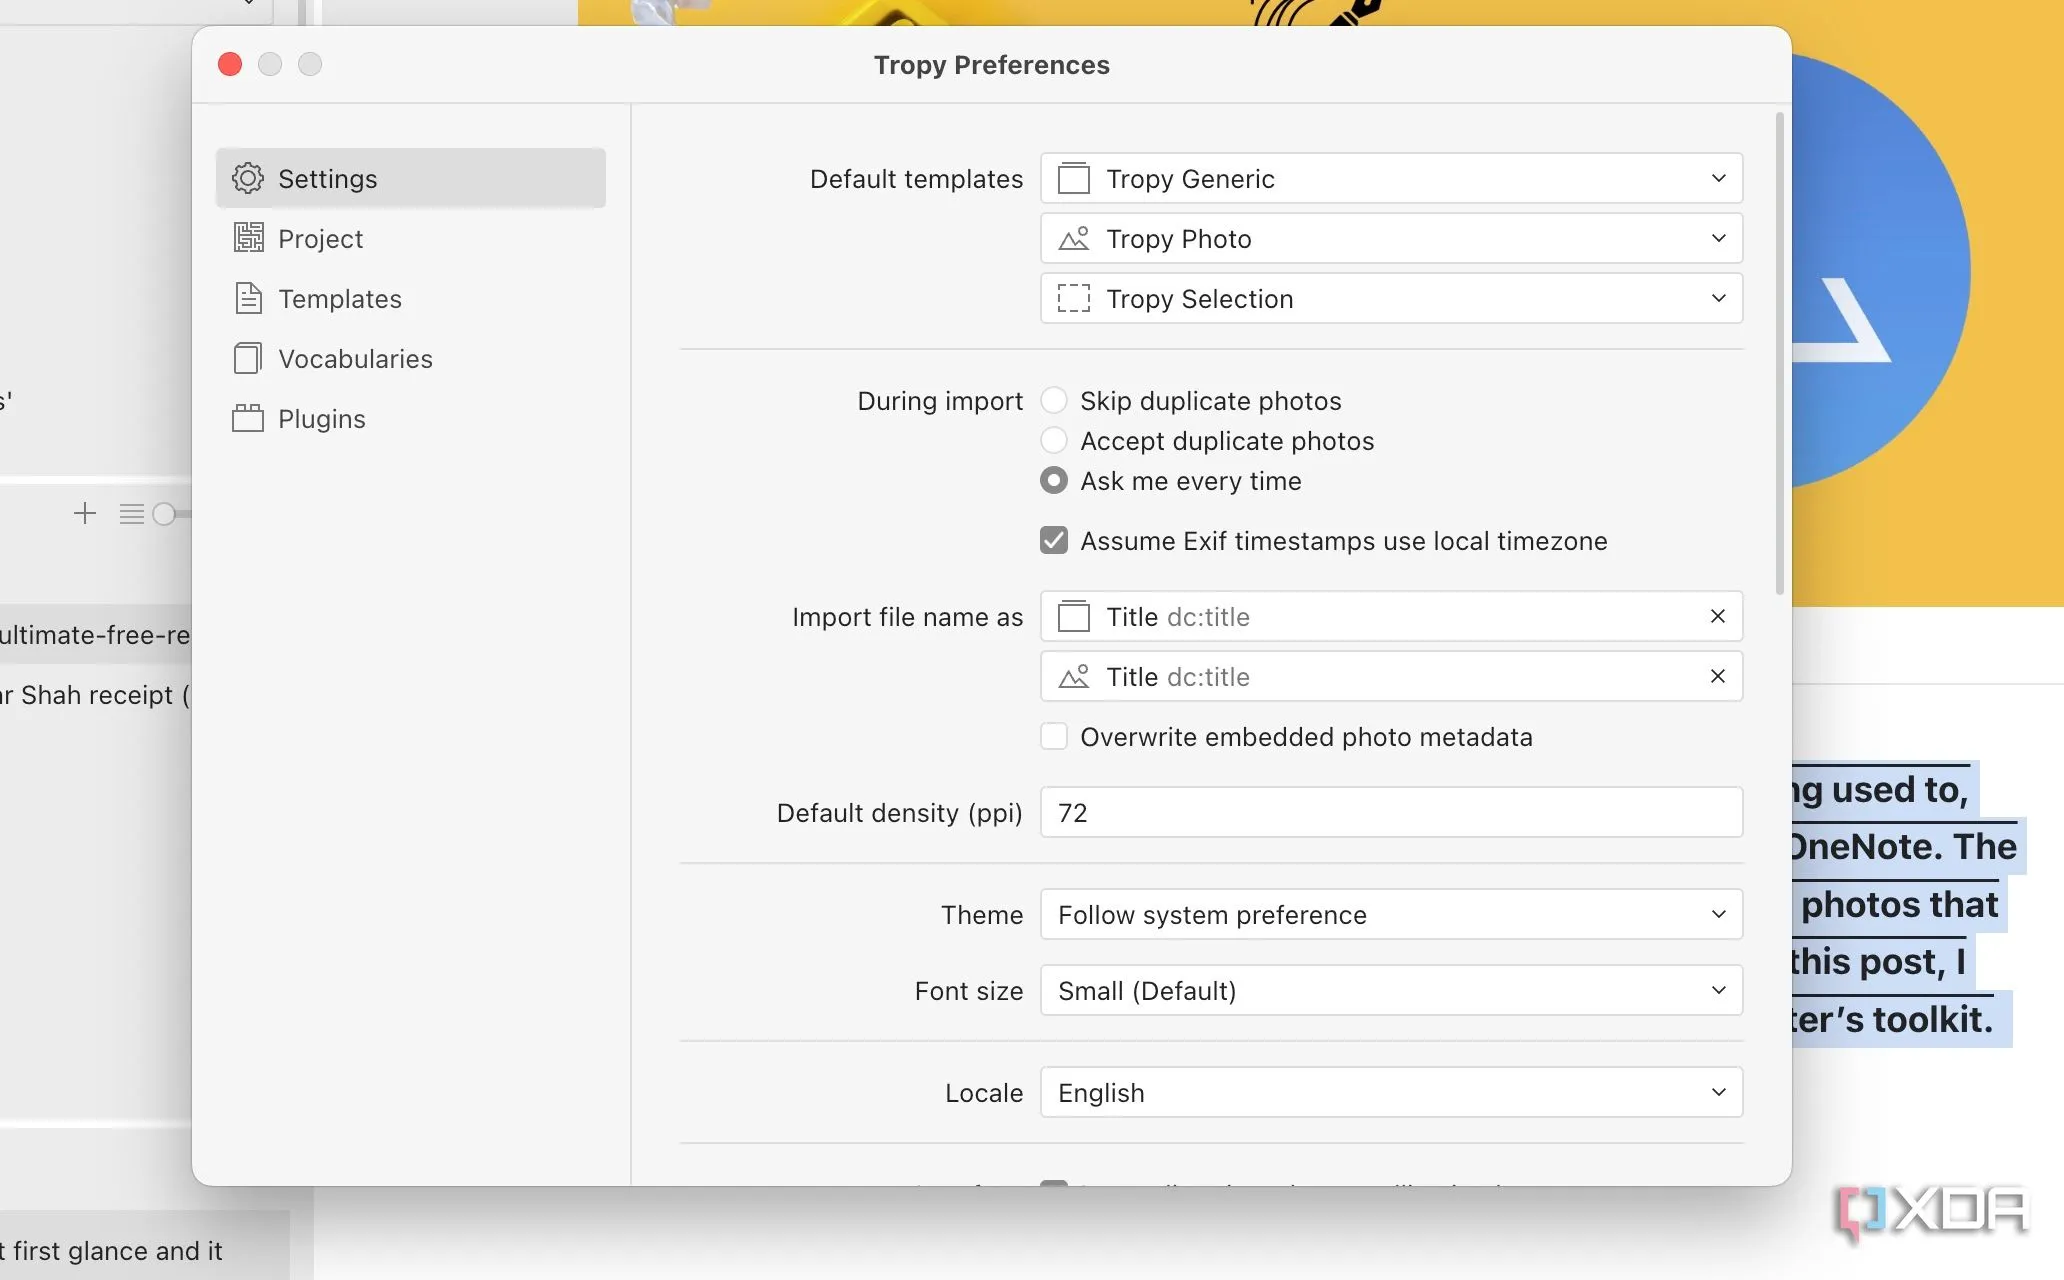This screenshot has width=2064, height=1280.
Task: Click the Vocabularies book icon
Action: (x=248, y=358)
